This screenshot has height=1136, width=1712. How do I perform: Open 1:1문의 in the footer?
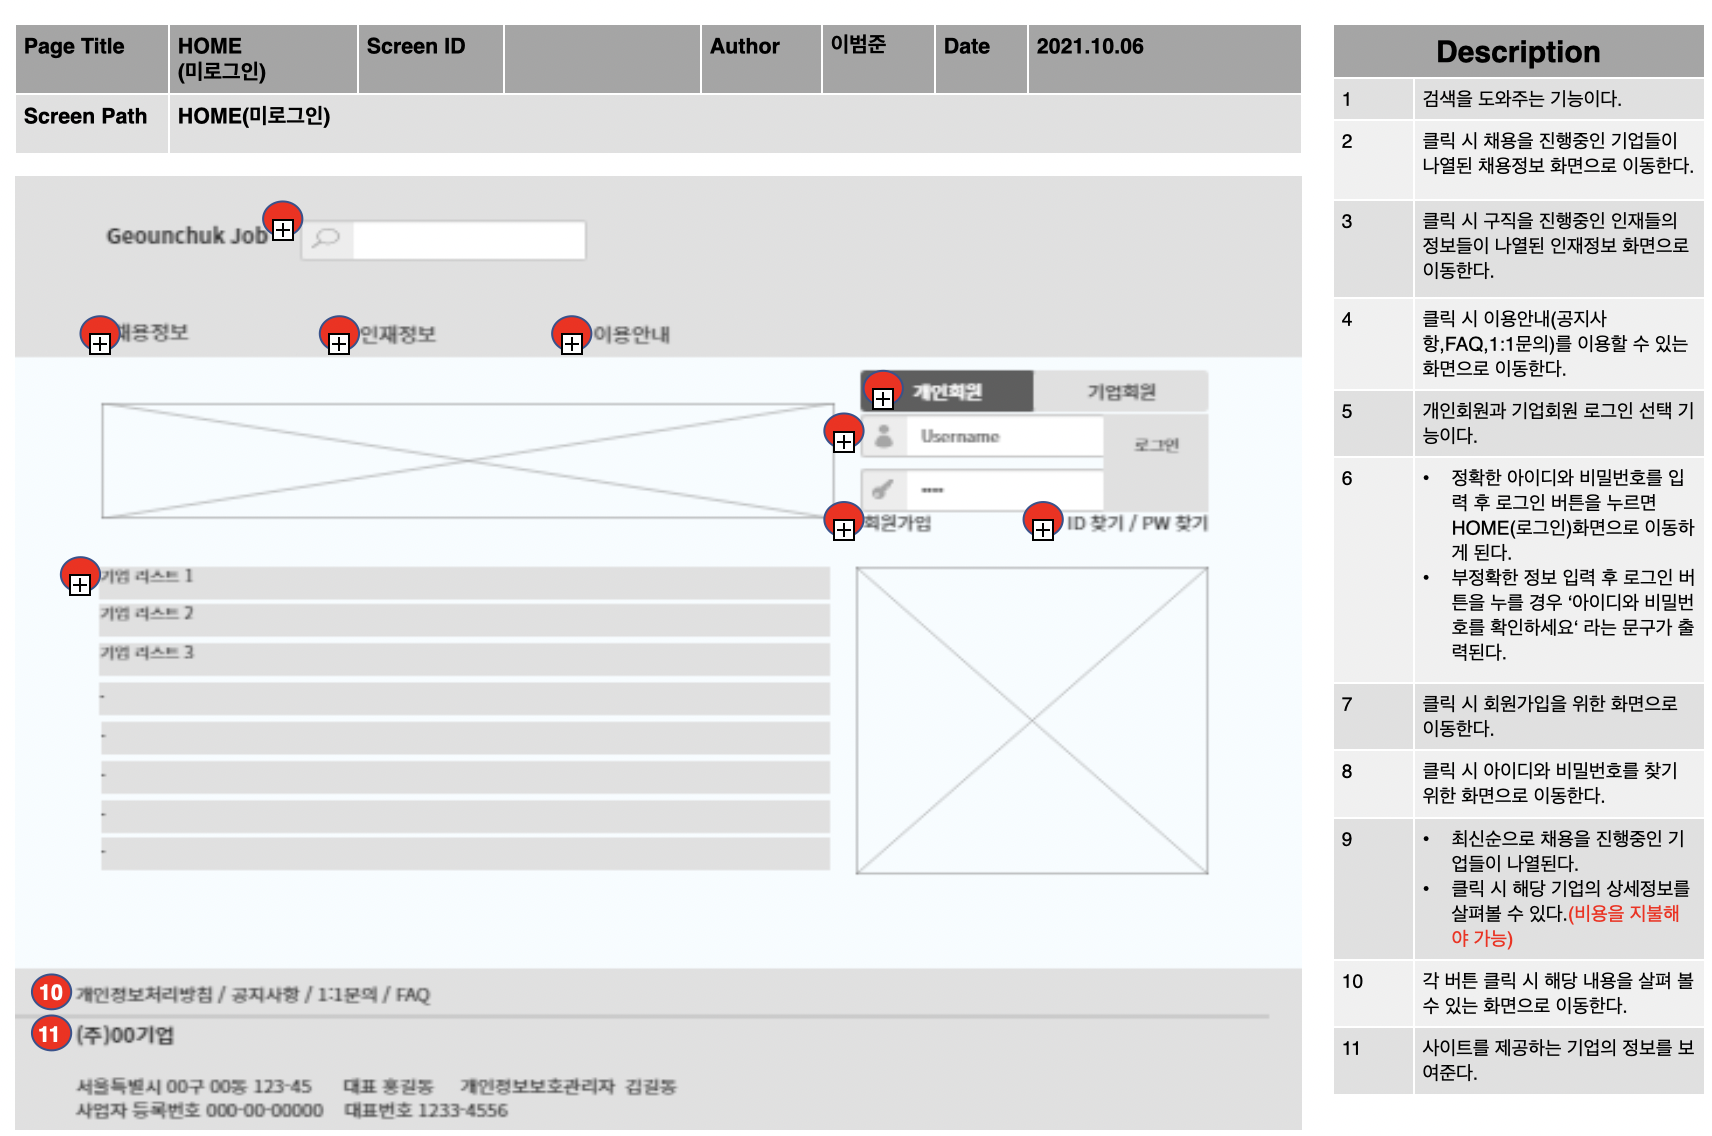(347, 994)
